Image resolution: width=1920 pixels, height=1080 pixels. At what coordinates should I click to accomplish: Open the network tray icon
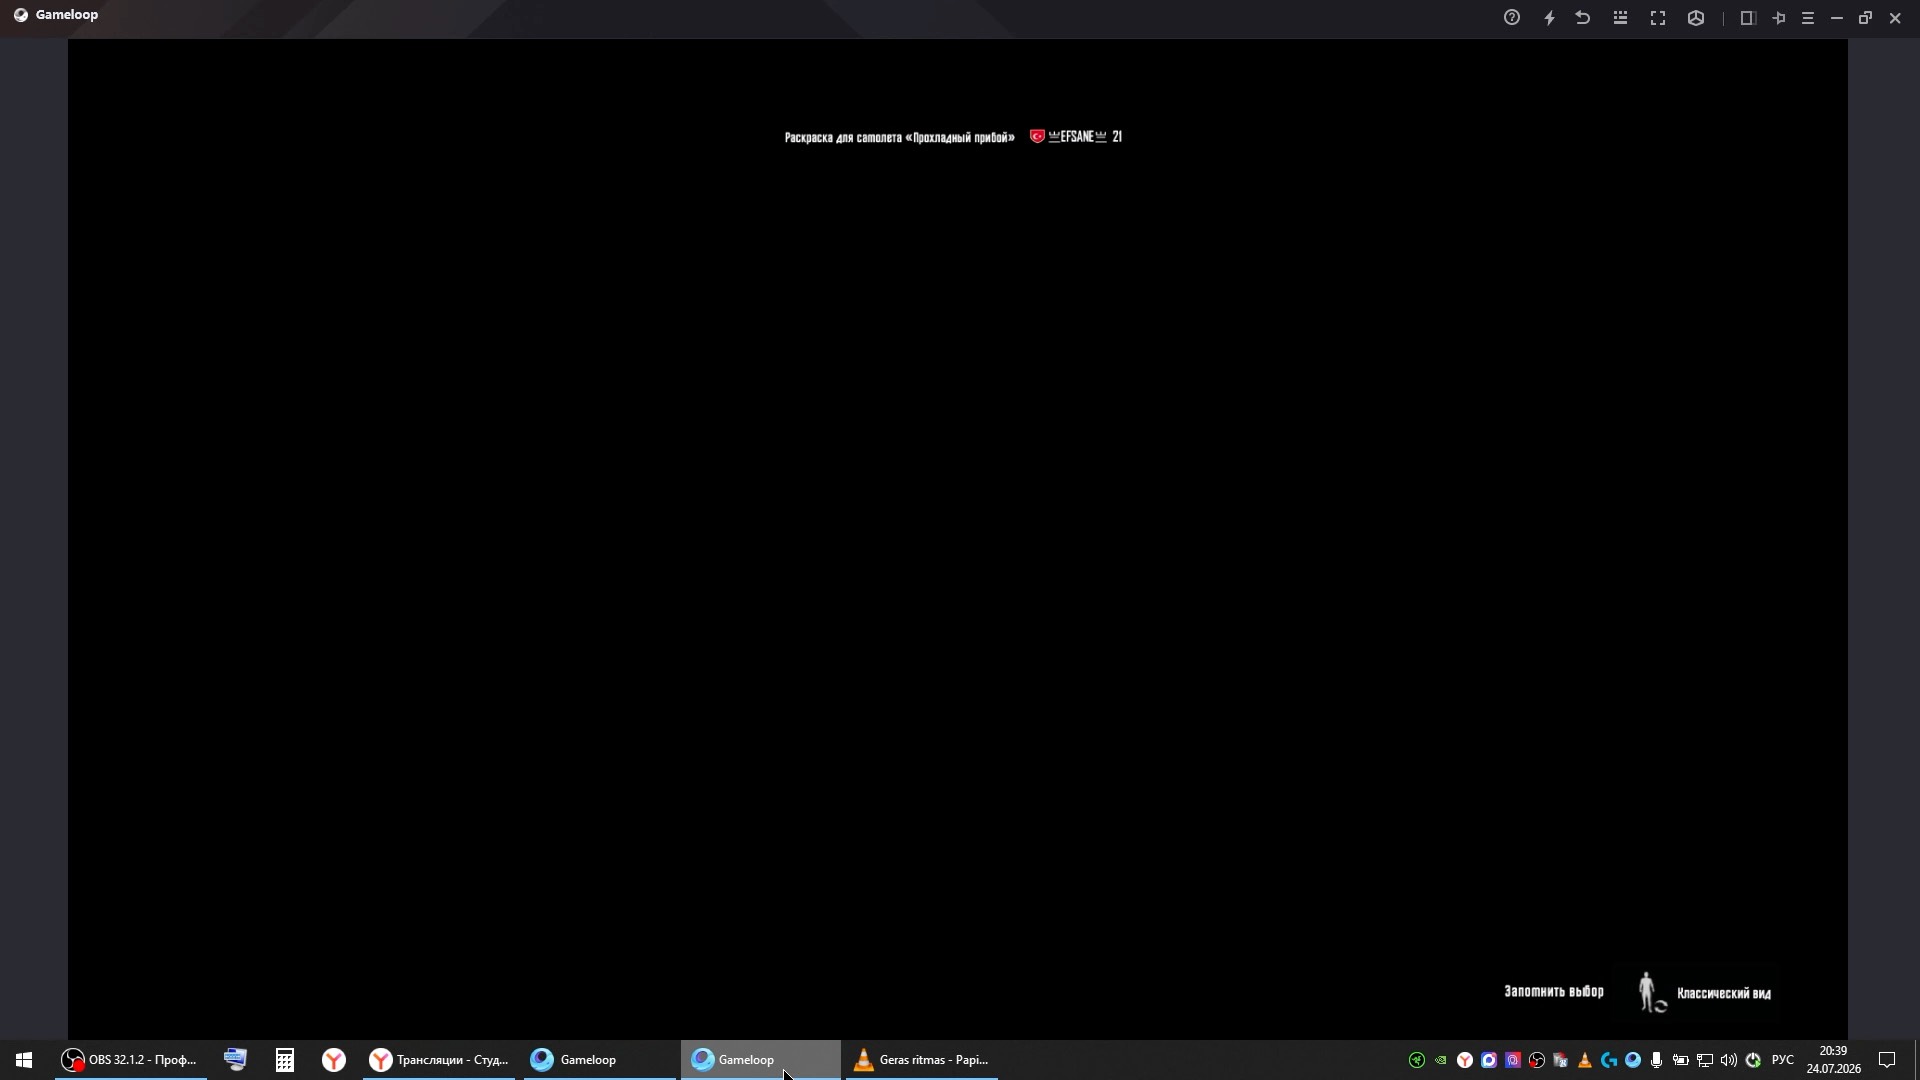[1705, 1060]
